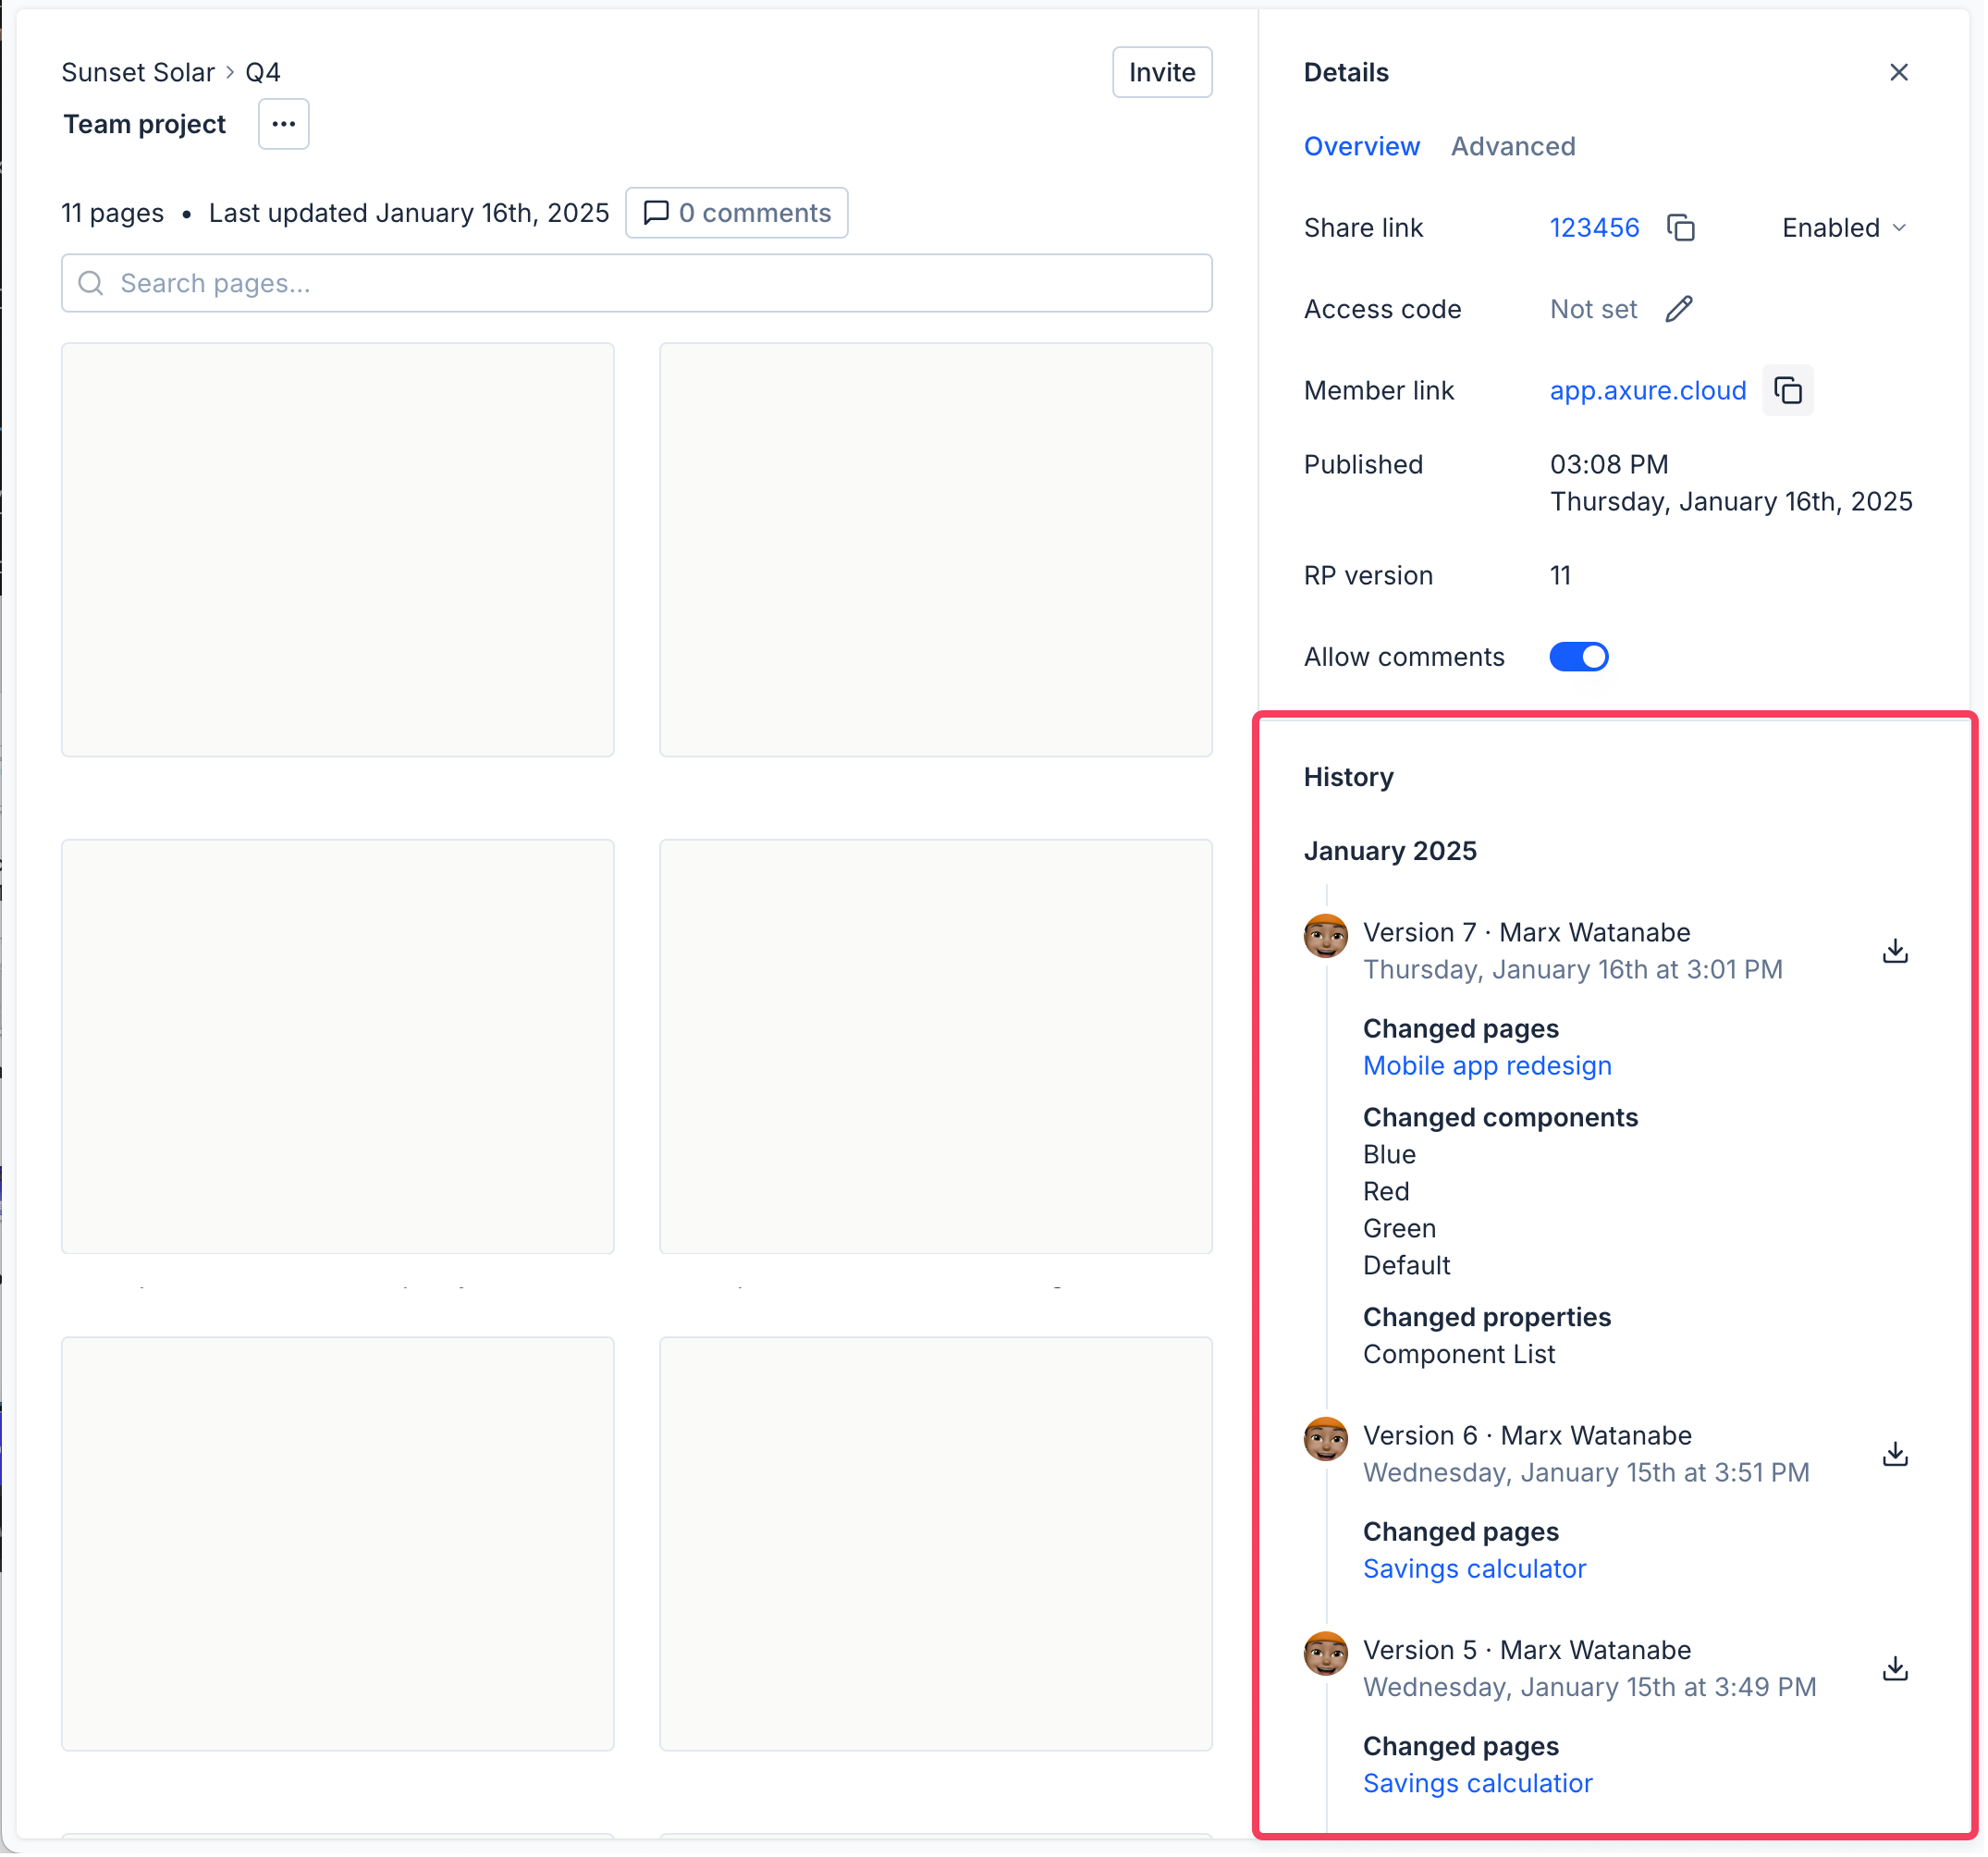Viewport: 1988px width, 1857px height.
Task: Open the project options ellipsis menu
Action: coord(283,124)
